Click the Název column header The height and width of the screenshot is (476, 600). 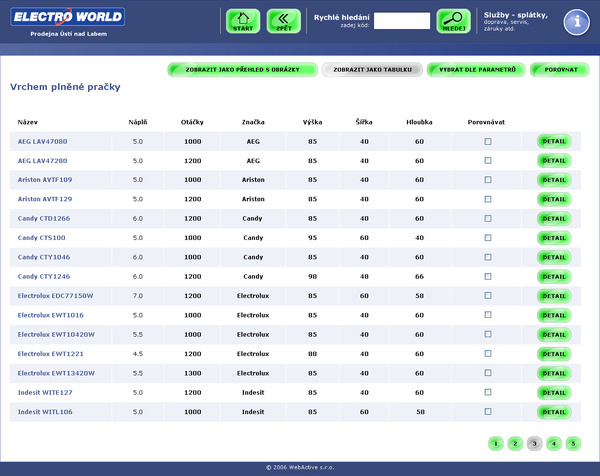[x=28, y=122]
